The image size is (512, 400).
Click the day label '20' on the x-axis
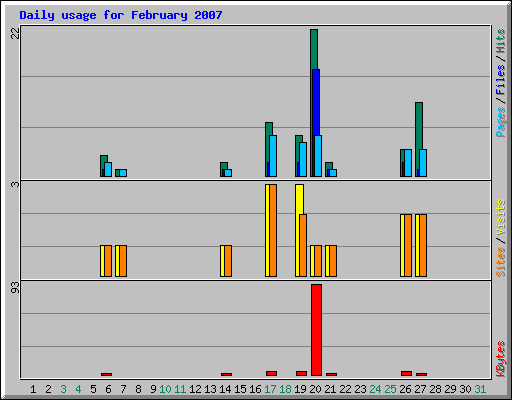(315, 389)
